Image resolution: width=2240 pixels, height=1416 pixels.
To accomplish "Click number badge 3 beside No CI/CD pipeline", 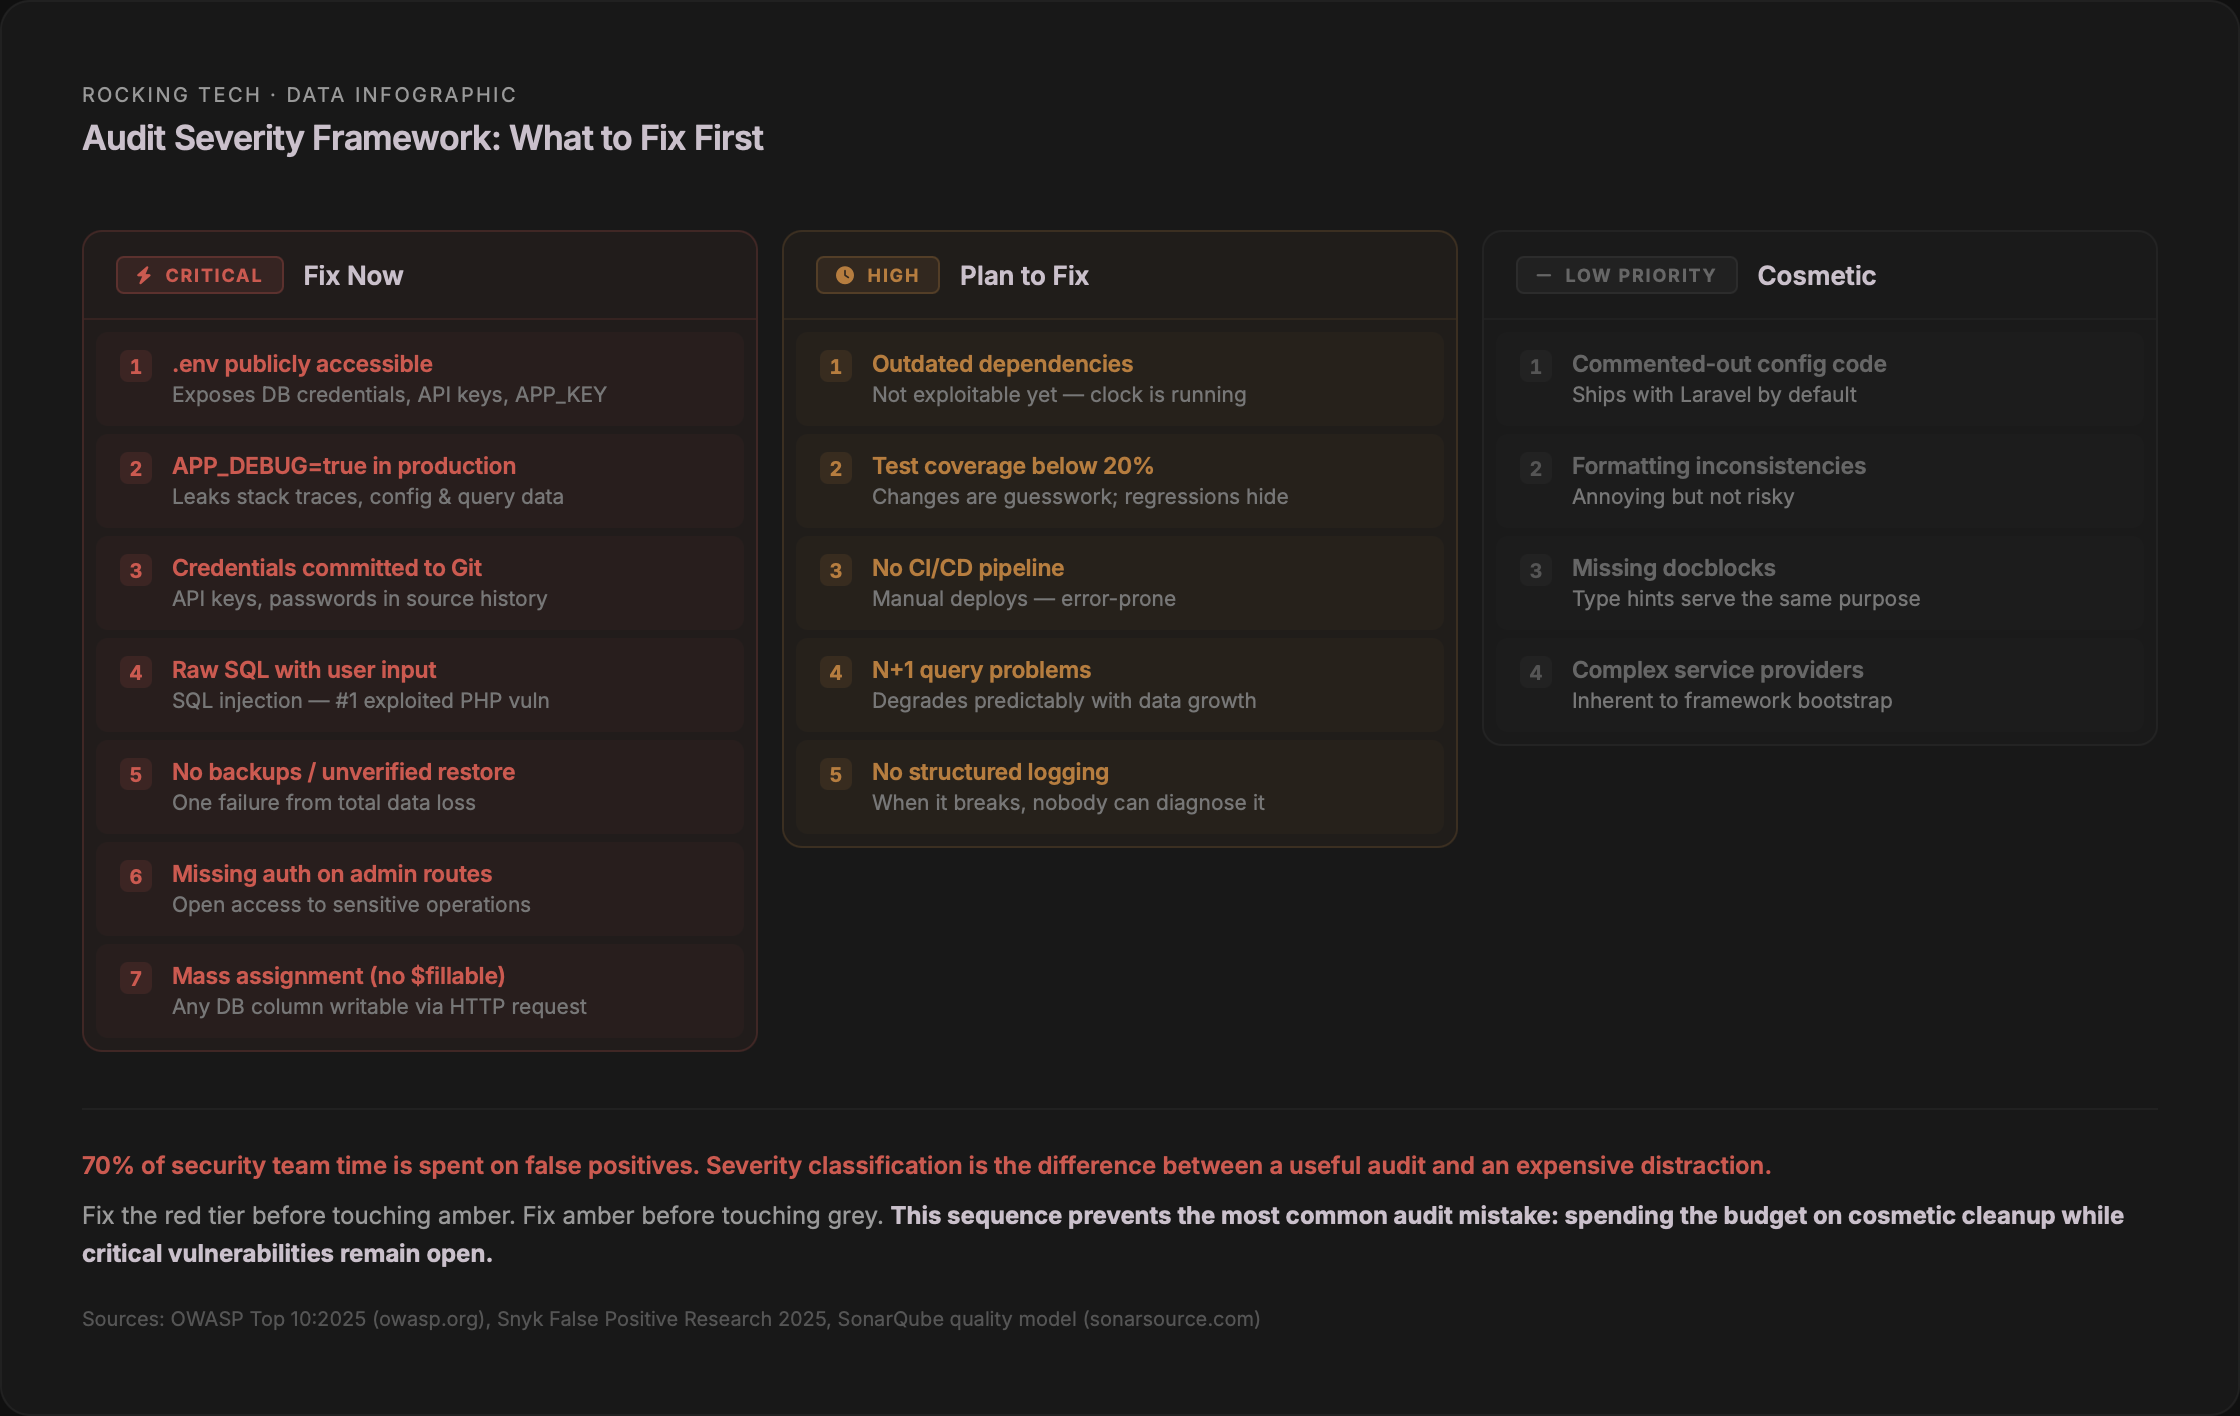I will coord(836,570).
